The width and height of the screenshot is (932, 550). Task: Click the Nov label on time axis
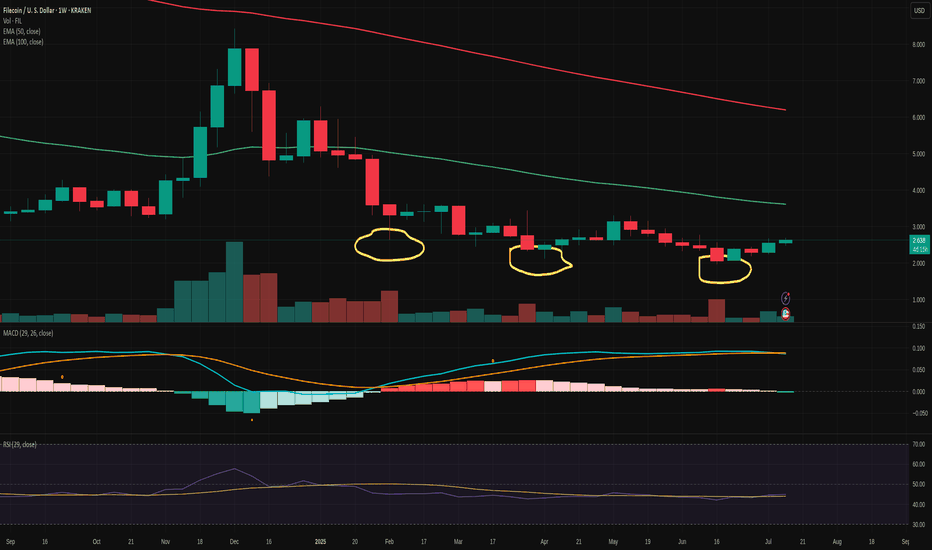pyautogui.click(x=165, y=542)
